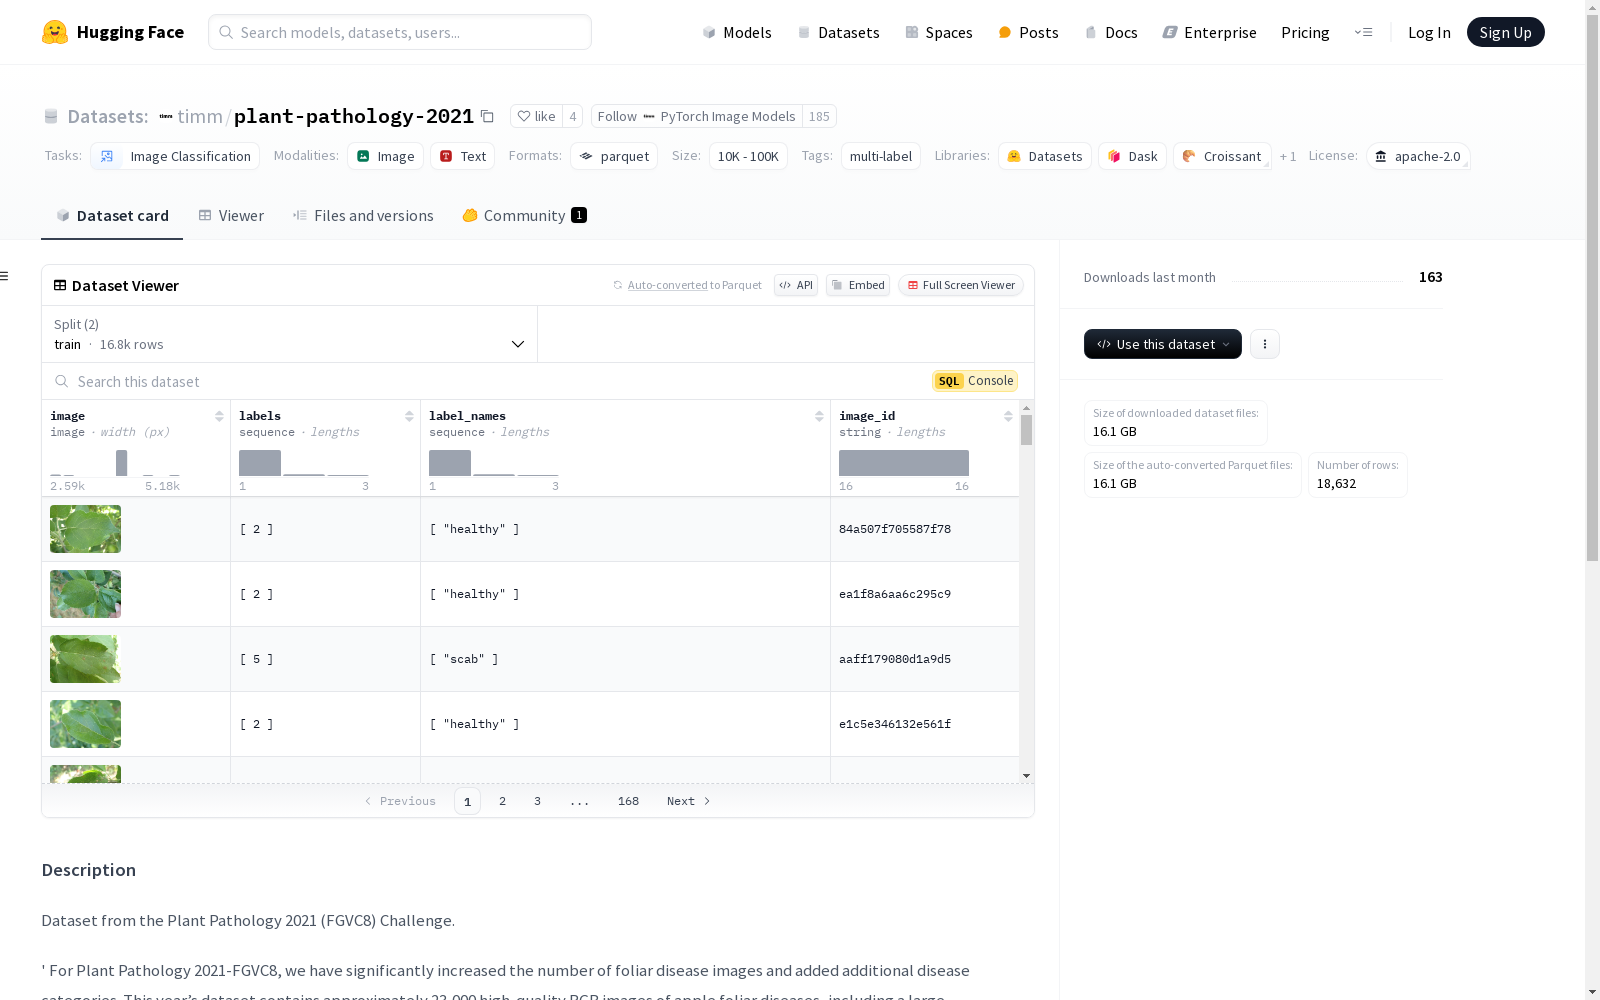Viewport: 1600px width, 1000px height.
Task: Click the labels column length histogram bar
Action: tap(260, 463)
